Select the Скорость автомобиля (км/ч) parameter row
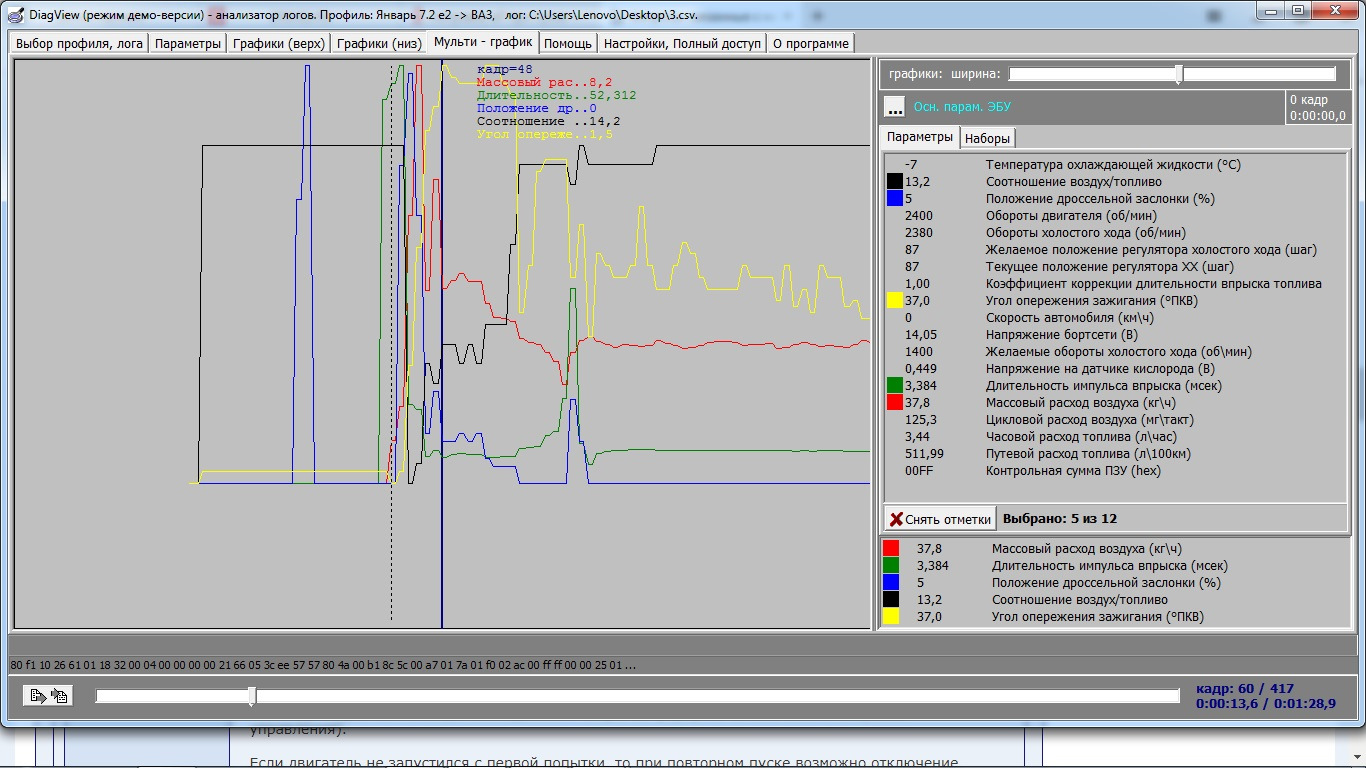The width and height of the screenshot is (1366, 768). click(x=1069, y=318)
